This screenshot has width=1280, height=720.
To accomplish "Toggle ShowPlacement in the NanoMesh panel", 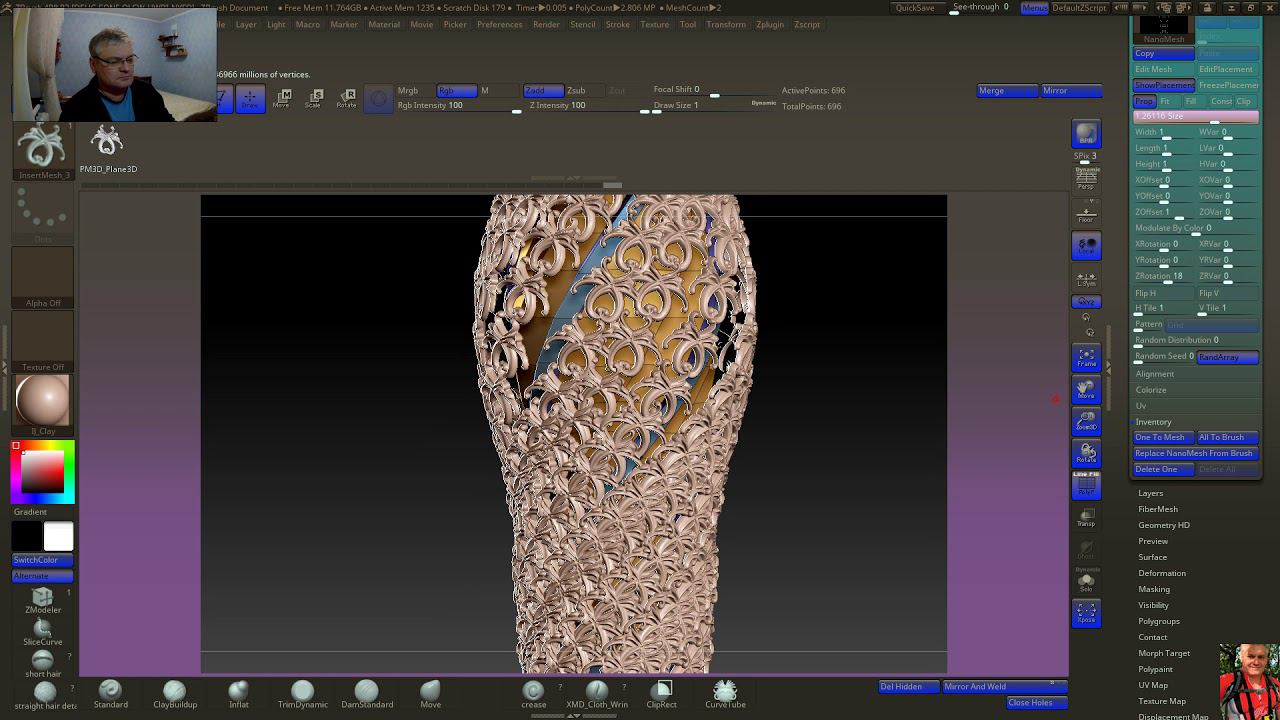I will (x=1163, y=85).
